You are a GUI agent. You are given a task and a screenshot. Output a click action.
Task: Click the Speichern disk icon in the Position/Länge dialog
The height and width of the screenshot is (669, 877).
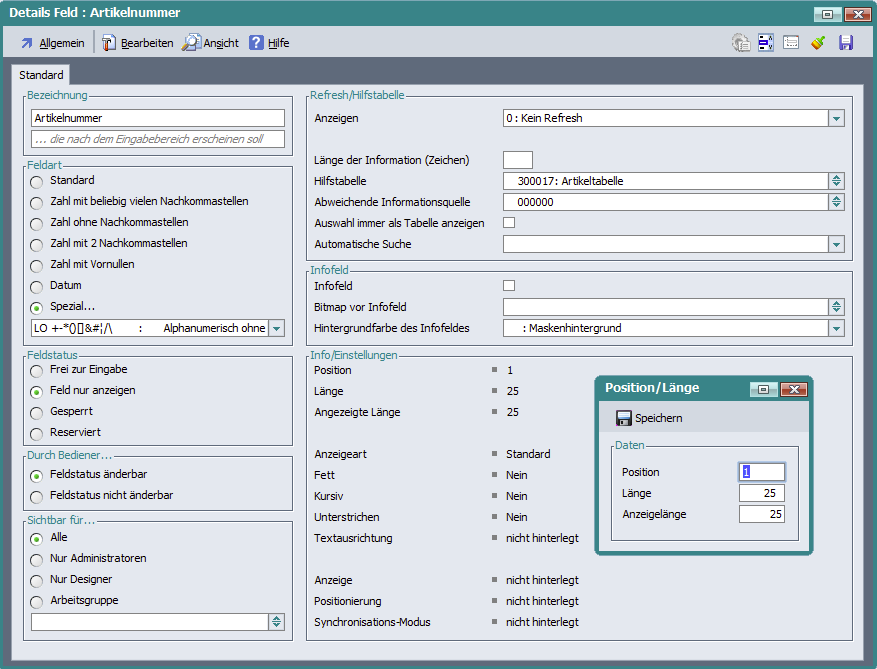[624, 418]
